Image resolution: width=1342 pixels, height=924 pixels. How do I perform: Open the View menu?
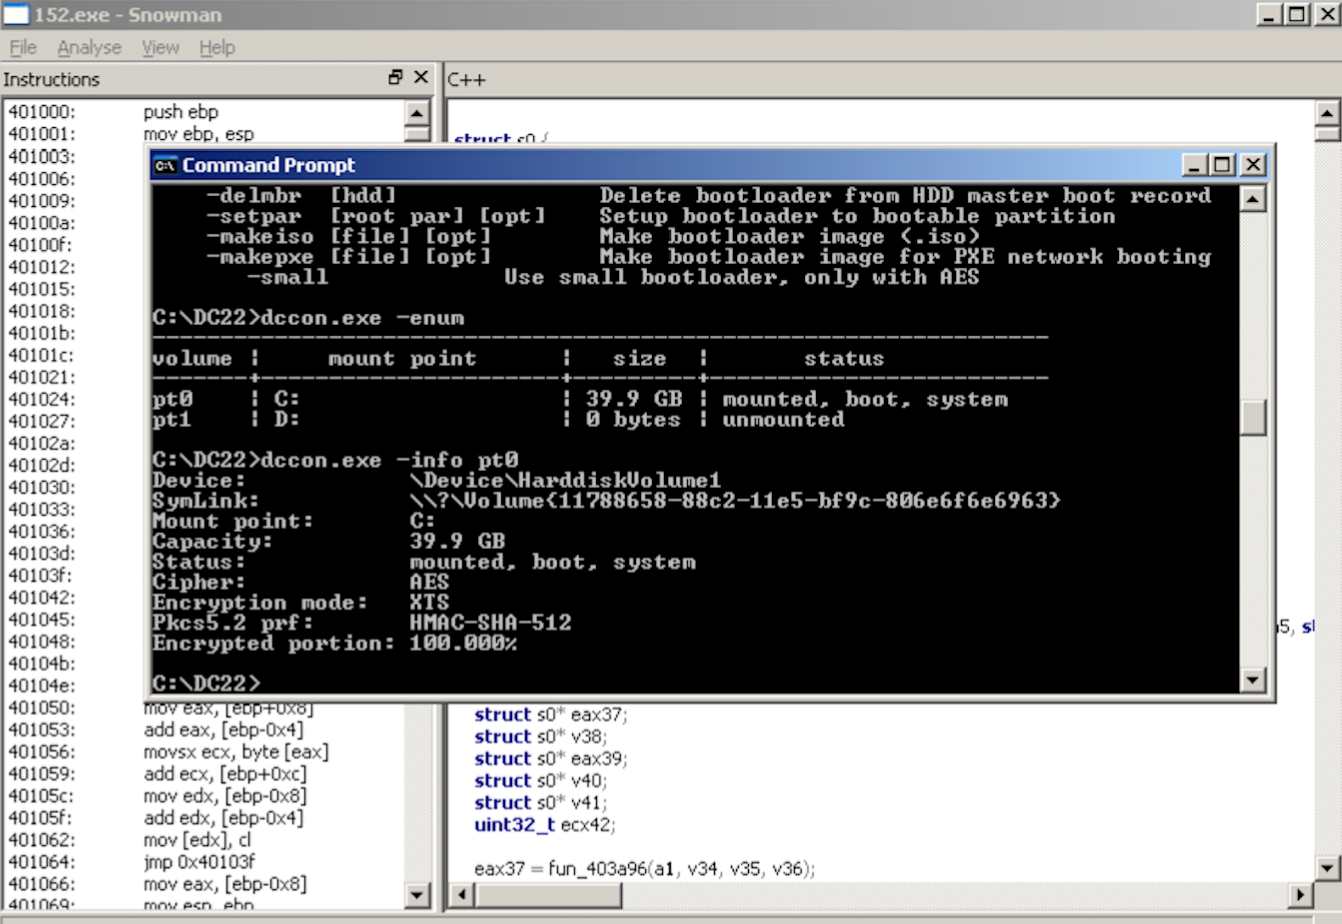pos(160,47)
